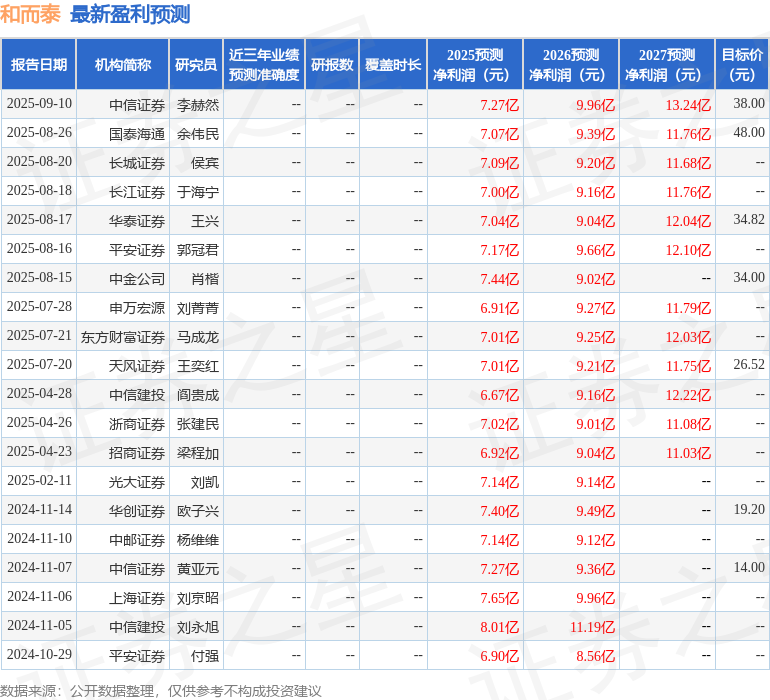The height and width of the screenshot is (700, 770).
Task: Click the 覆盖时长 column header
Action: tap(393, 64)
